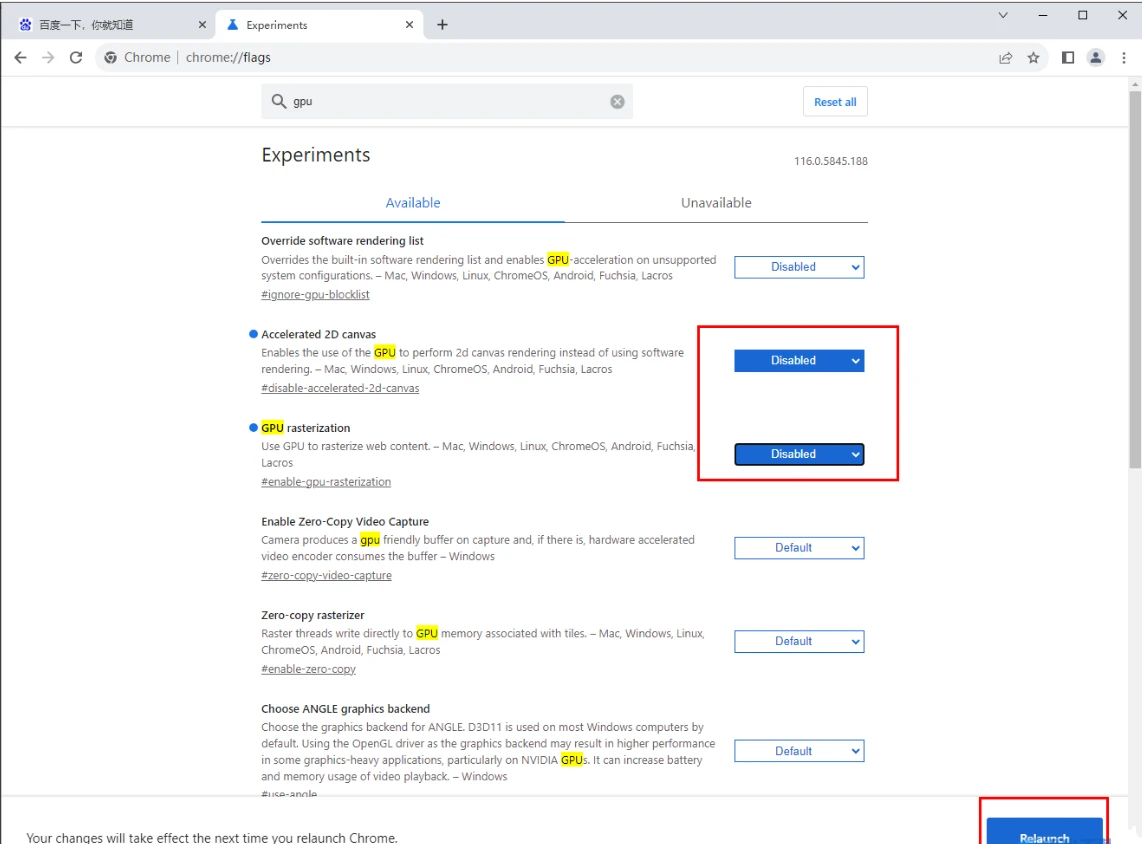Open Accelerated 2D canvas dropdown
The height and width of the screenshot is (844, 1142).
point(799,360)
